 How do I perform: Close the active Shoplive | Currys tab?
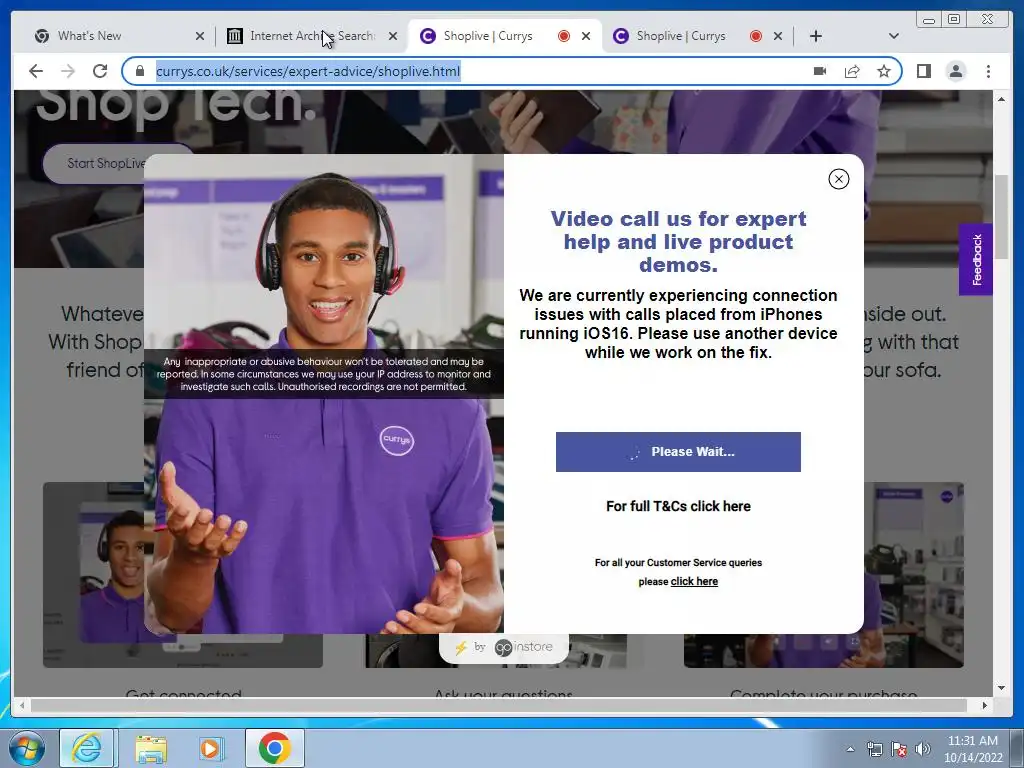586,37
